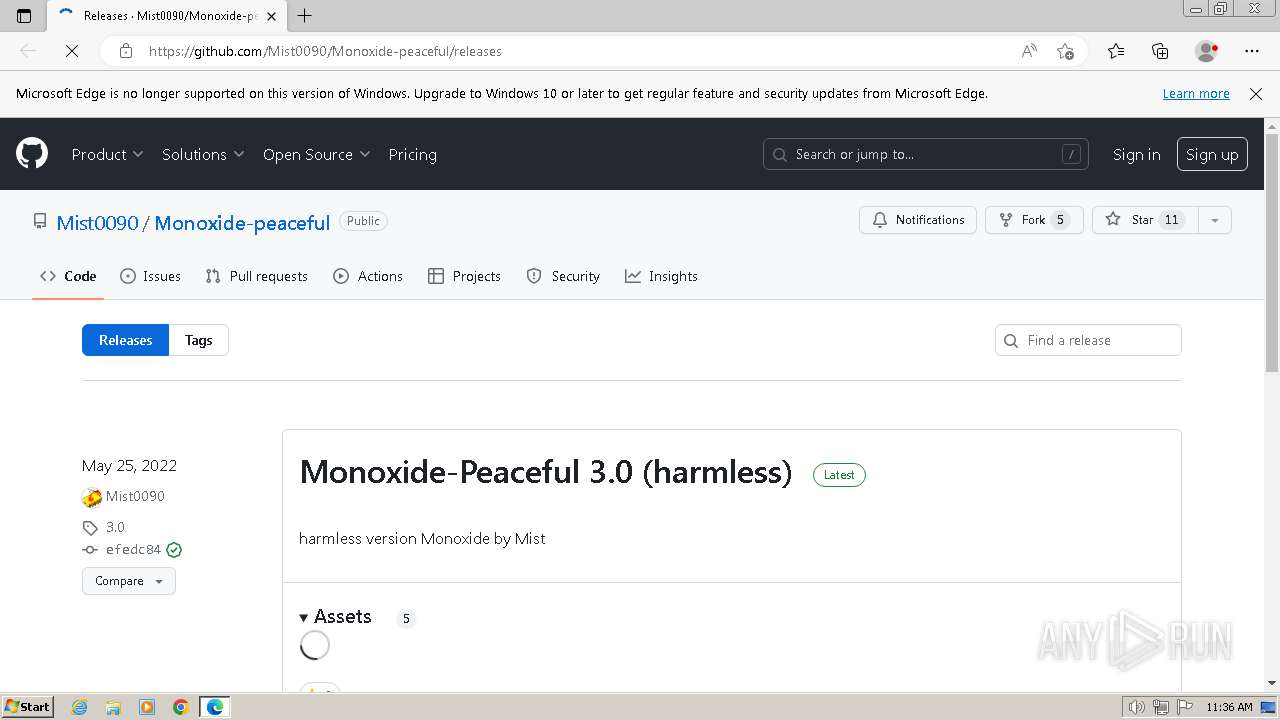Image resolution: width=1280 pixels, height=720 pixels.
Task: Open the Edge profile avatar
Action: tap(1206, 51)
